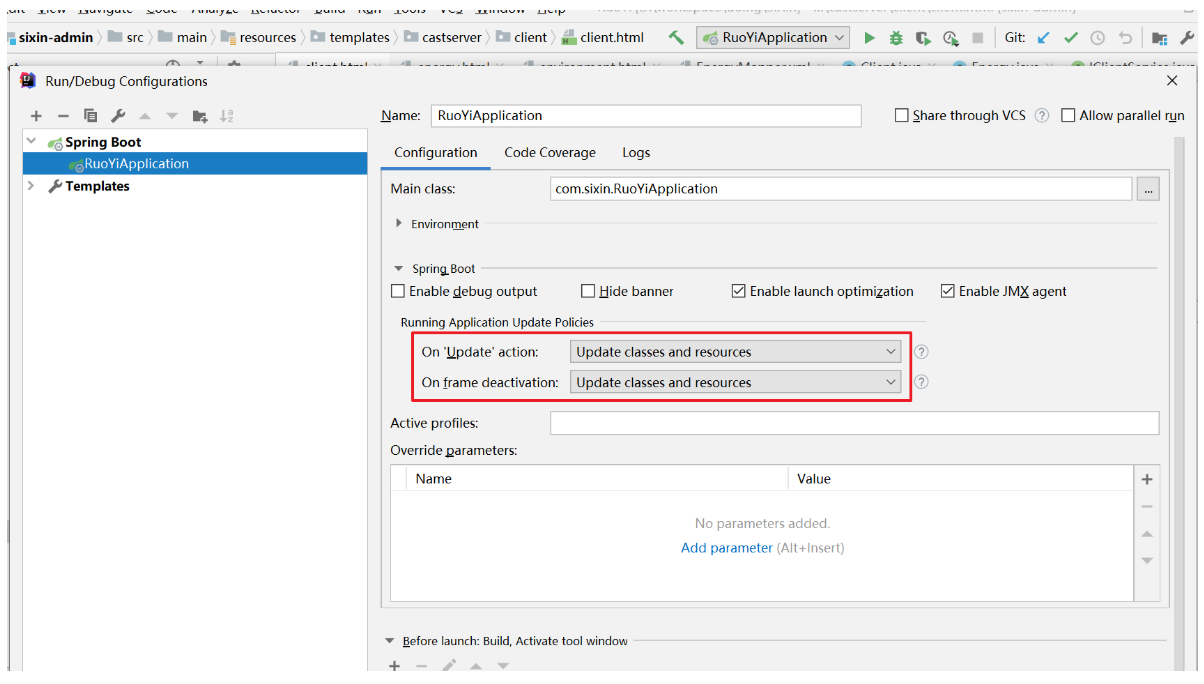Click the Add parameter link
This screenshot has width=1204, height=684.
(727, 548)
